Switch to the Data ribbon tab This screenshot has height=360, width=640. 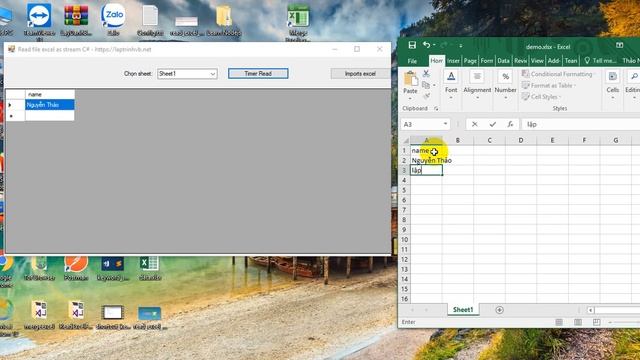[x=503, y=61]
